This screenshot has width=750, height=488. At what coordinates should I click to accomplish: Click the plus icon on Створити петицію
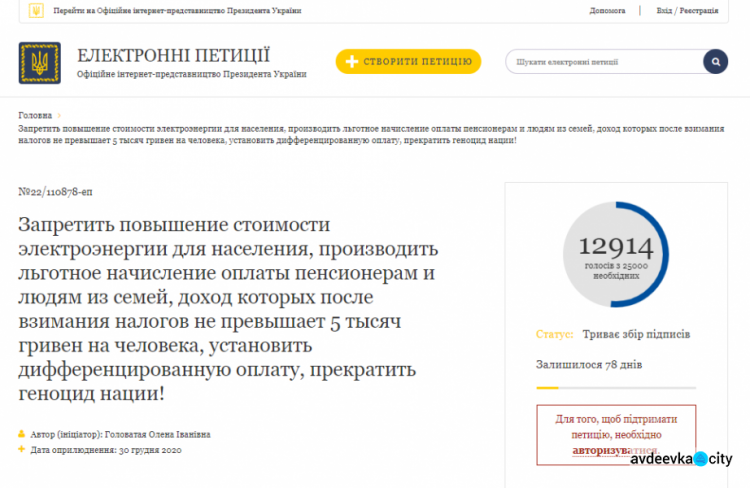(351, 62)
